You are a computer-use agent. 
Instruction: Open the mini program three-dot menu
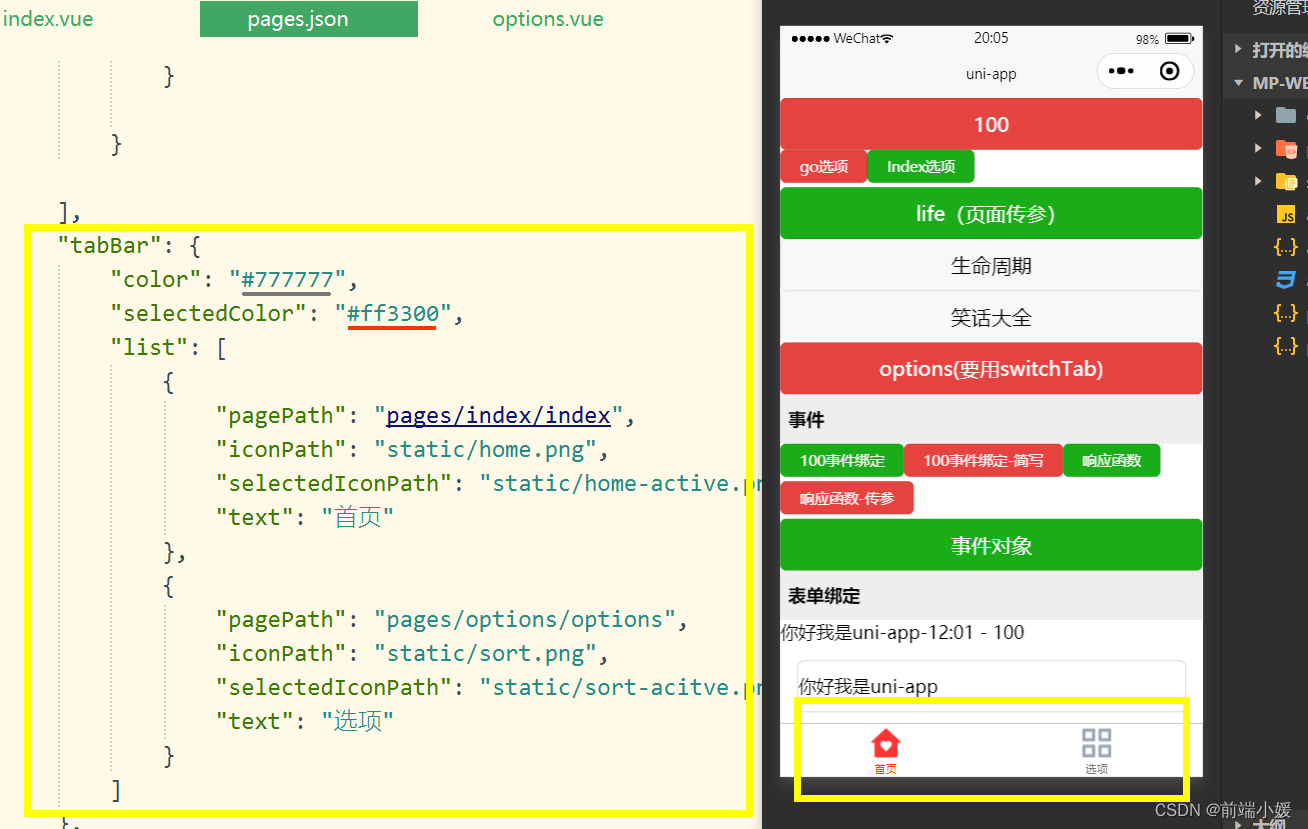[1122, 71]
